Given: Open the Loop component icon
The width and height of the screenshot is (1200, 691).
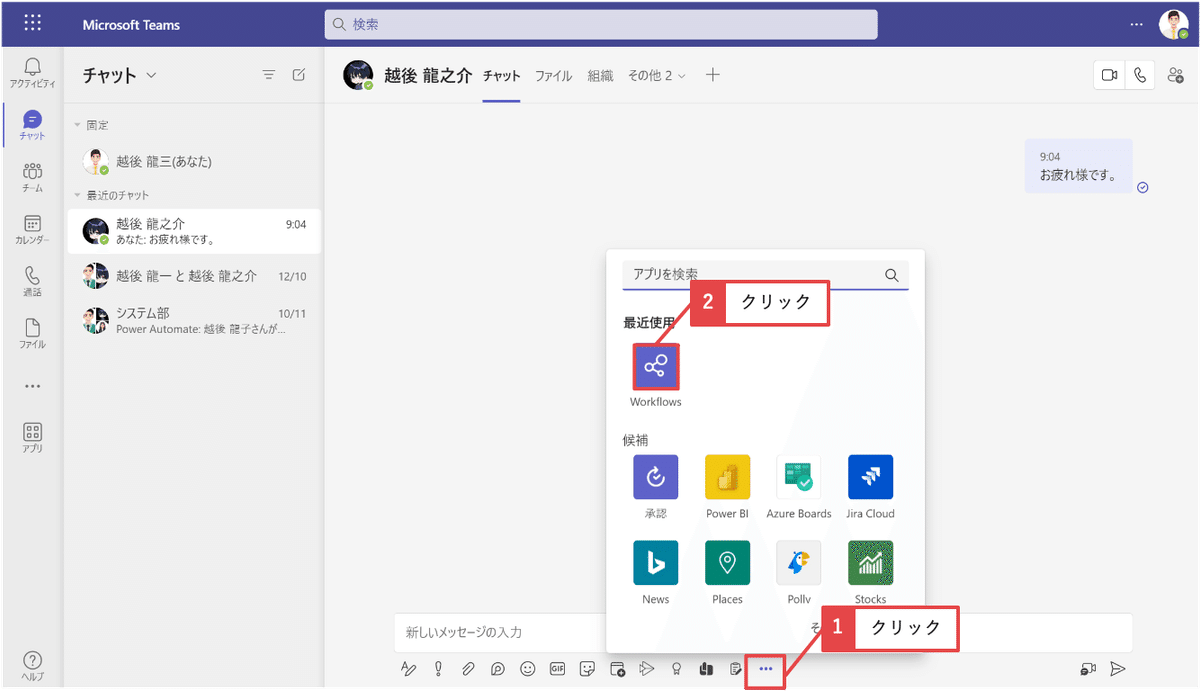Looking at the screenshot, I should pos(498,669).
